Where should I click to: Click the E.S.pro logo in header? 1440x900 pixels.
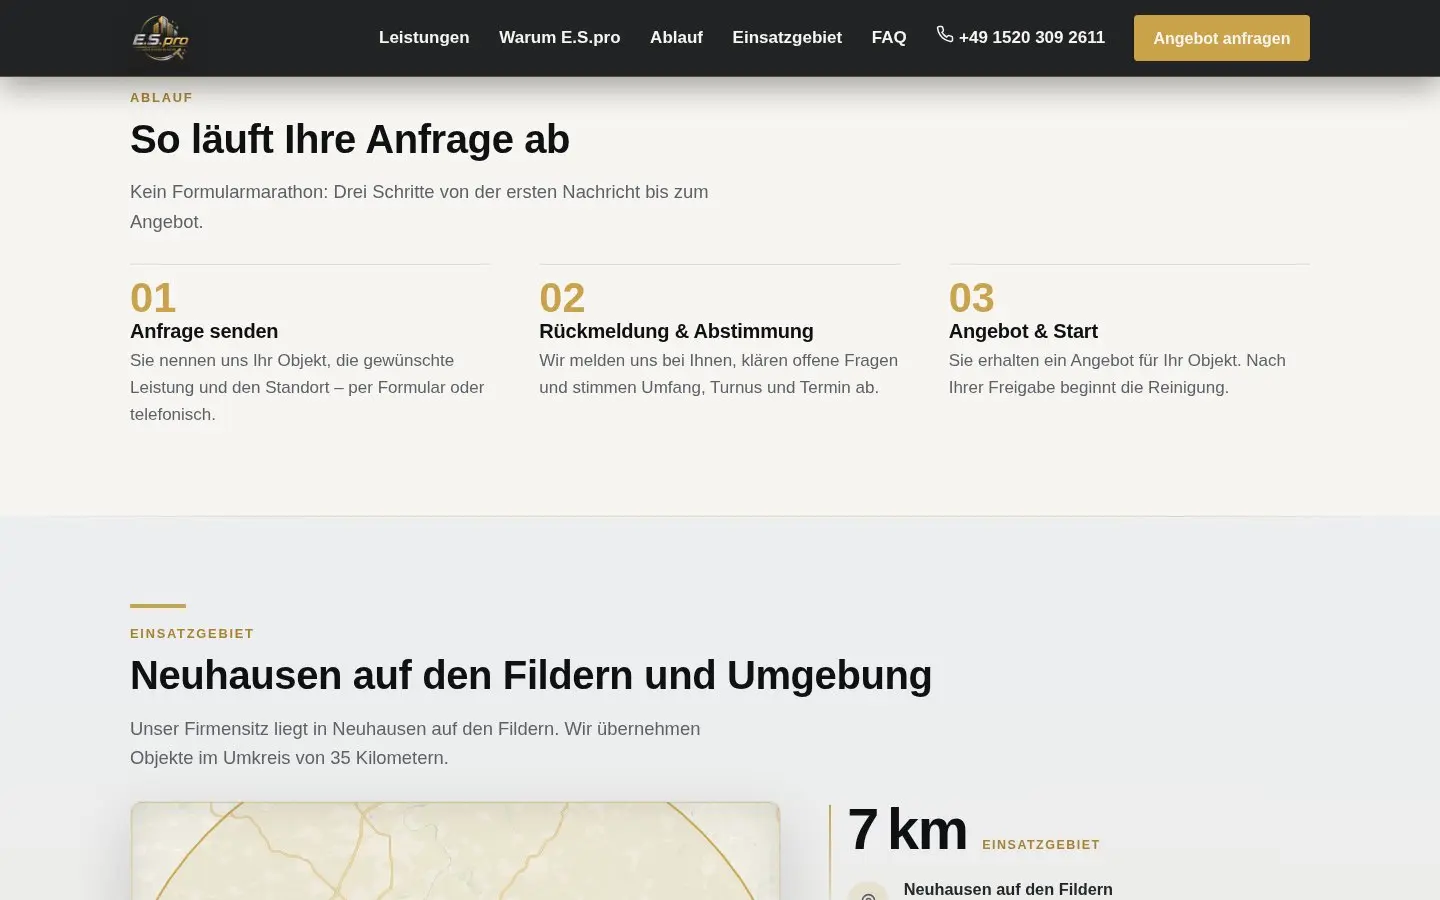pyautogui.click(x=160, y=38)
